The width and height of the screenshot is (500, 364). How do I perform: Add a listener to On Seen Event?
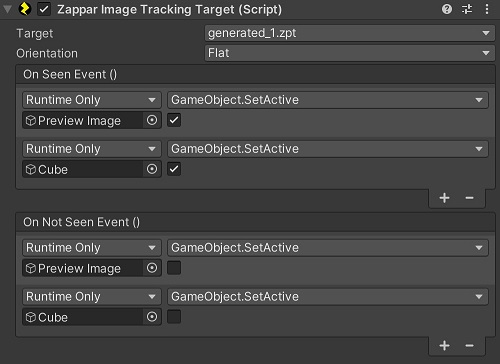444,198
